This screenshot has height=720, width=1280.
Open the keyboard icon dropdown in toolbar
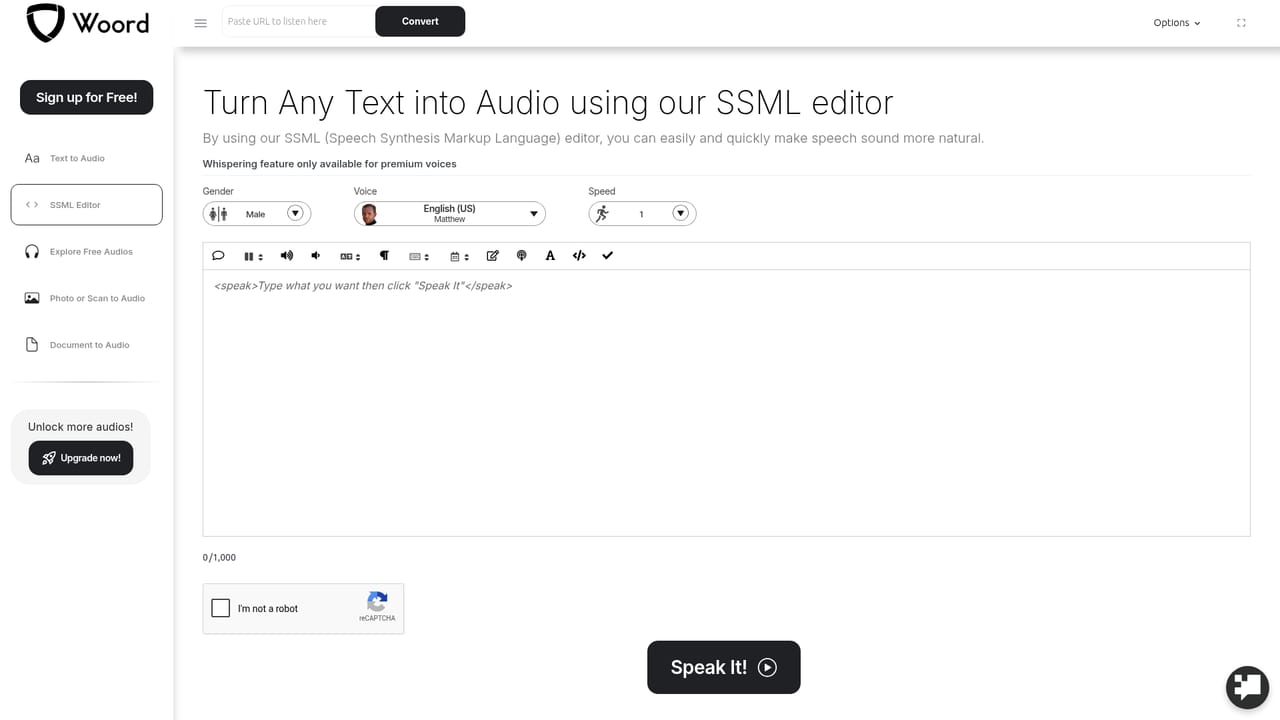tap(419, 256)
